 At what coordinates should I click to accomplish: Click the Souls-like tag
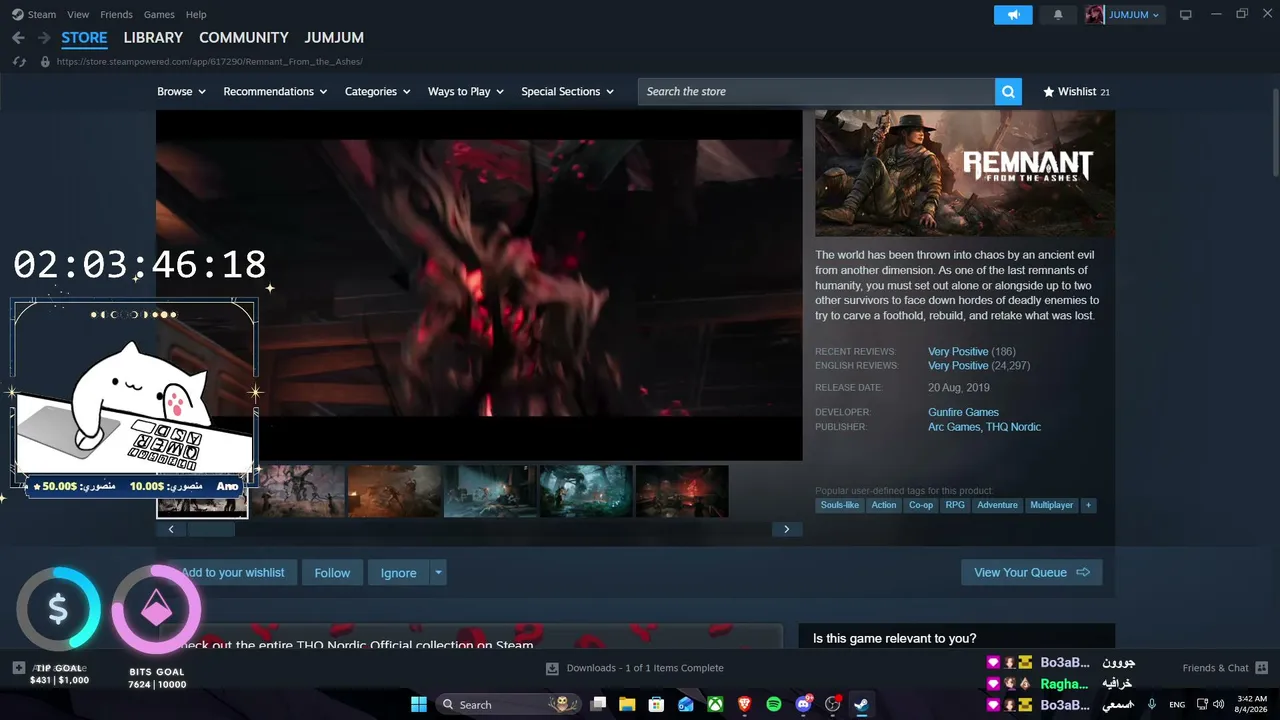pyautogui.click(x=840, y=505)
